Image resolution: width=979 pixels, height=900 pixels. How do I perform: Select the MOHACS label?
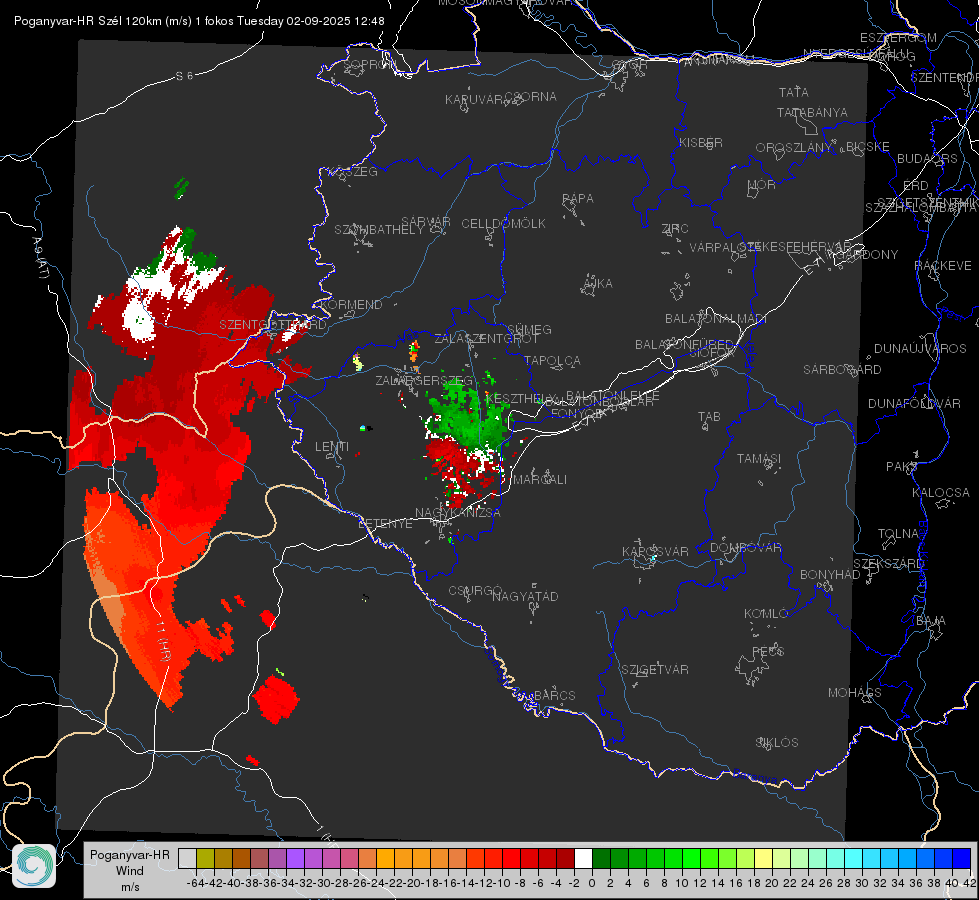pyautogui.click(x=855, y=693)
